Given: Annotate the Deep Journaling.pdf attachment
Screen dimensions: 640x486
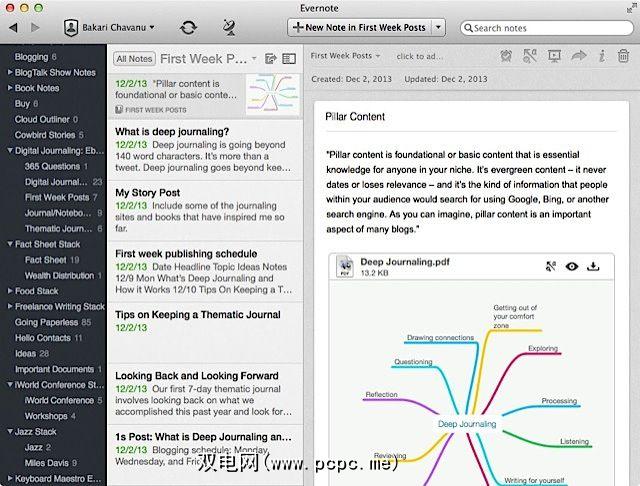Looking at the screenshot, I should click(551, 266).
